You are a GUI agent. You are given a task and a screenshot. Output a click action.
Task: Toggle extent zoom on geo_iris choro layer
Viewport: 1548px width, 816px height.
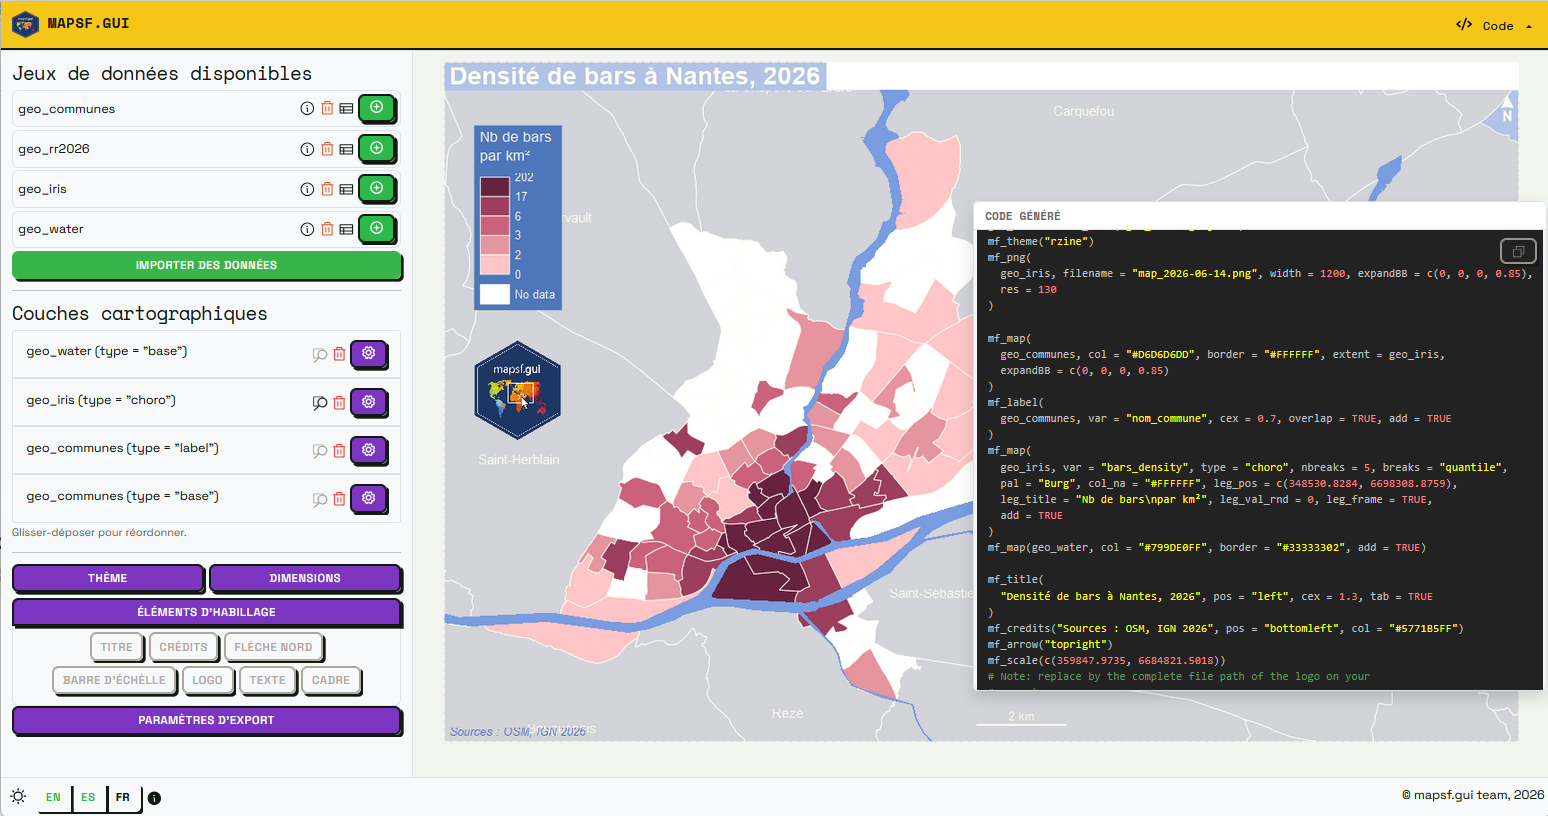pos(320,402)
